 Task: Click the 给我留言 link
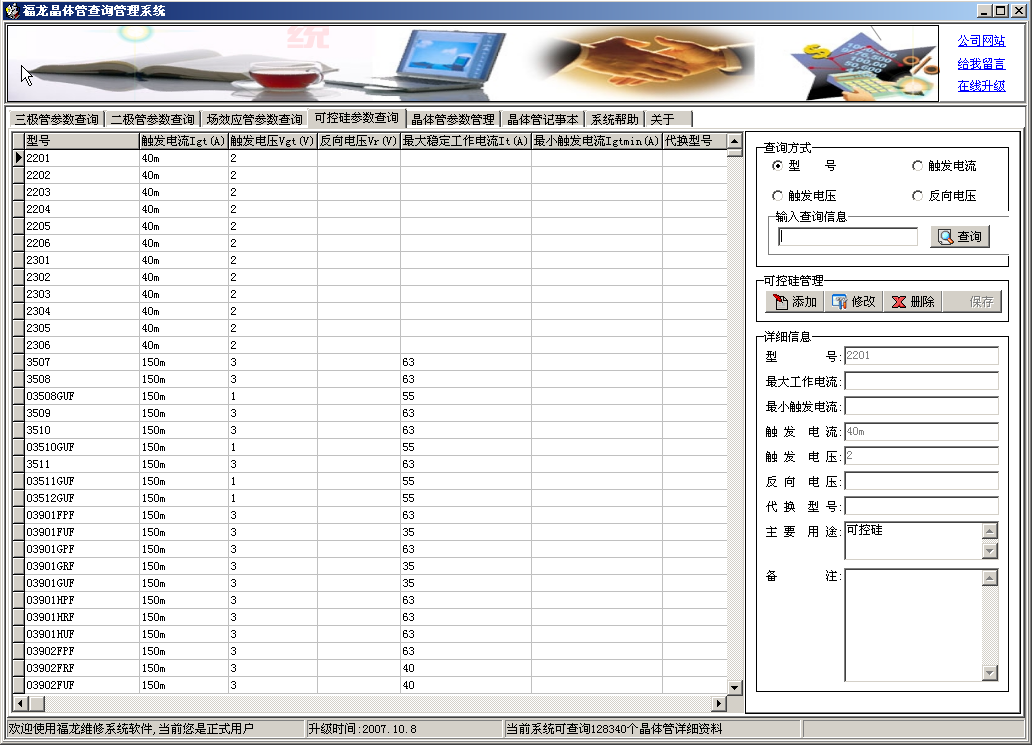tap(981, 64)
